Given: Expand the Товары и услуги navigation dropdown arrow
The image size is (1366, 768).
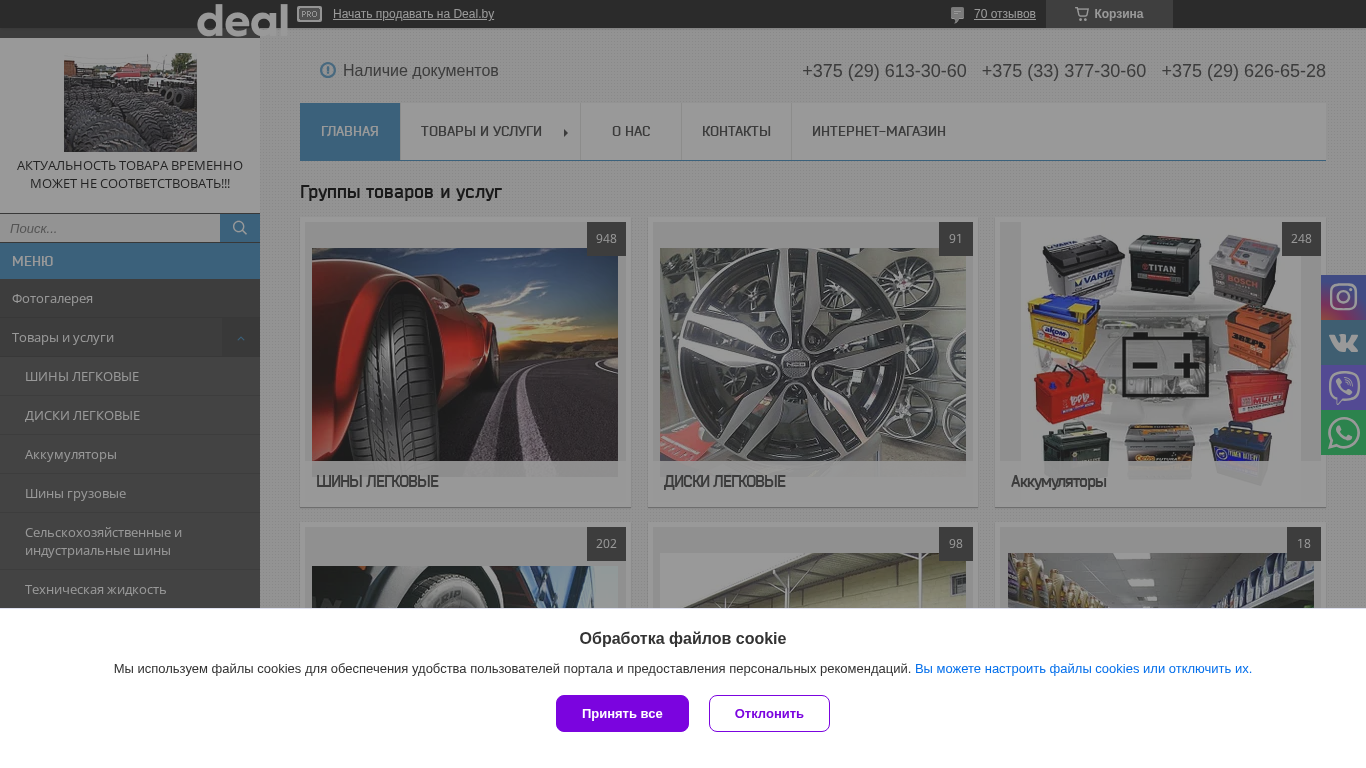Looking at the screenshot, I should (566, 132).
